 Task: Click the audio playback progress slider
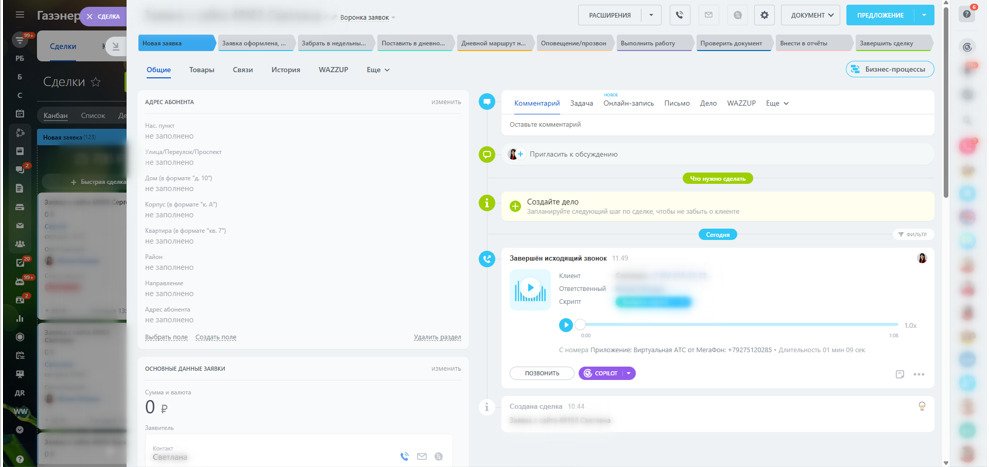[738, 324]
